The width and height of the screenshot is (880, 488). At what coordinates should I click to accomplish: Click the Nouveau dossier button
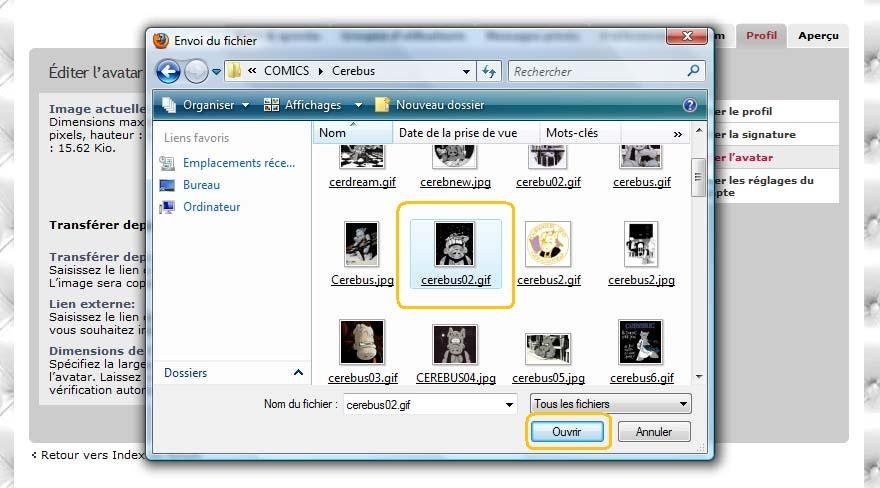coord(429,105)
